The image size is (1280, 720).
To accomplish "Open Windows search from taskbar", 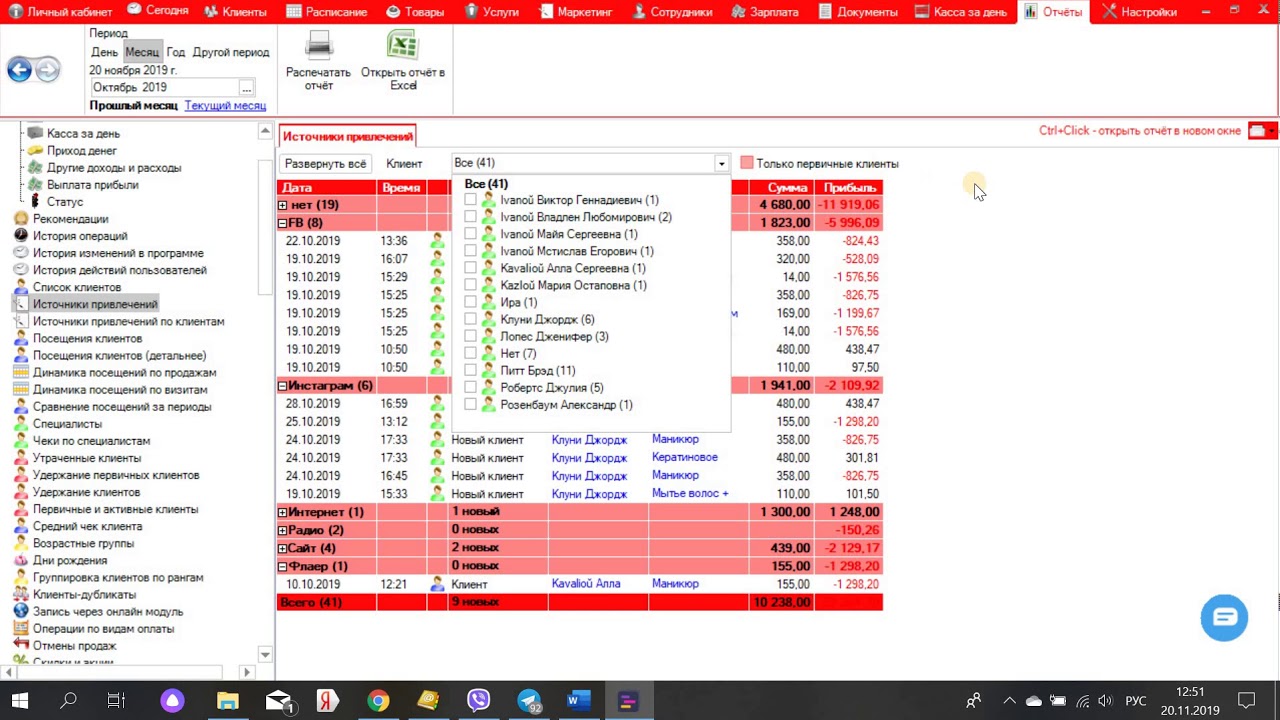I will tap(68, 700).
